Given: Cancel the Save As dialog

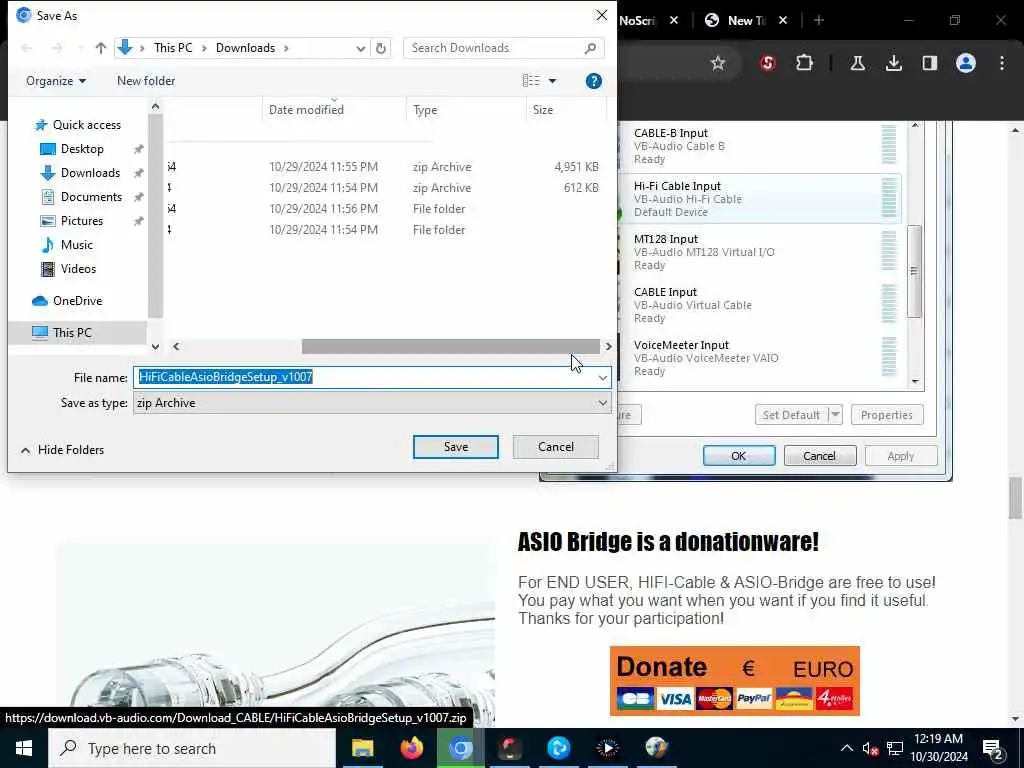Looking at the screenshot, I should point(556,447).
